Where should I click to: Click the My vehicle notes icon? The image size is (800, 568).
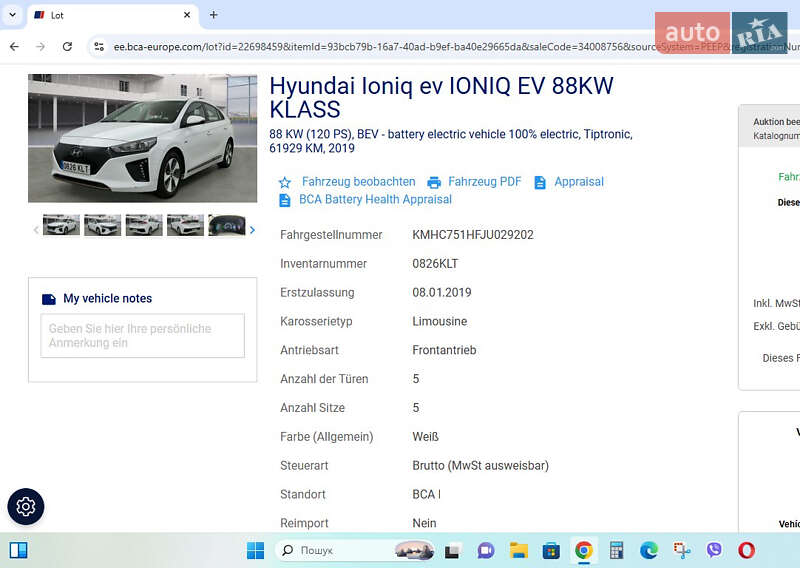point(48,299)
